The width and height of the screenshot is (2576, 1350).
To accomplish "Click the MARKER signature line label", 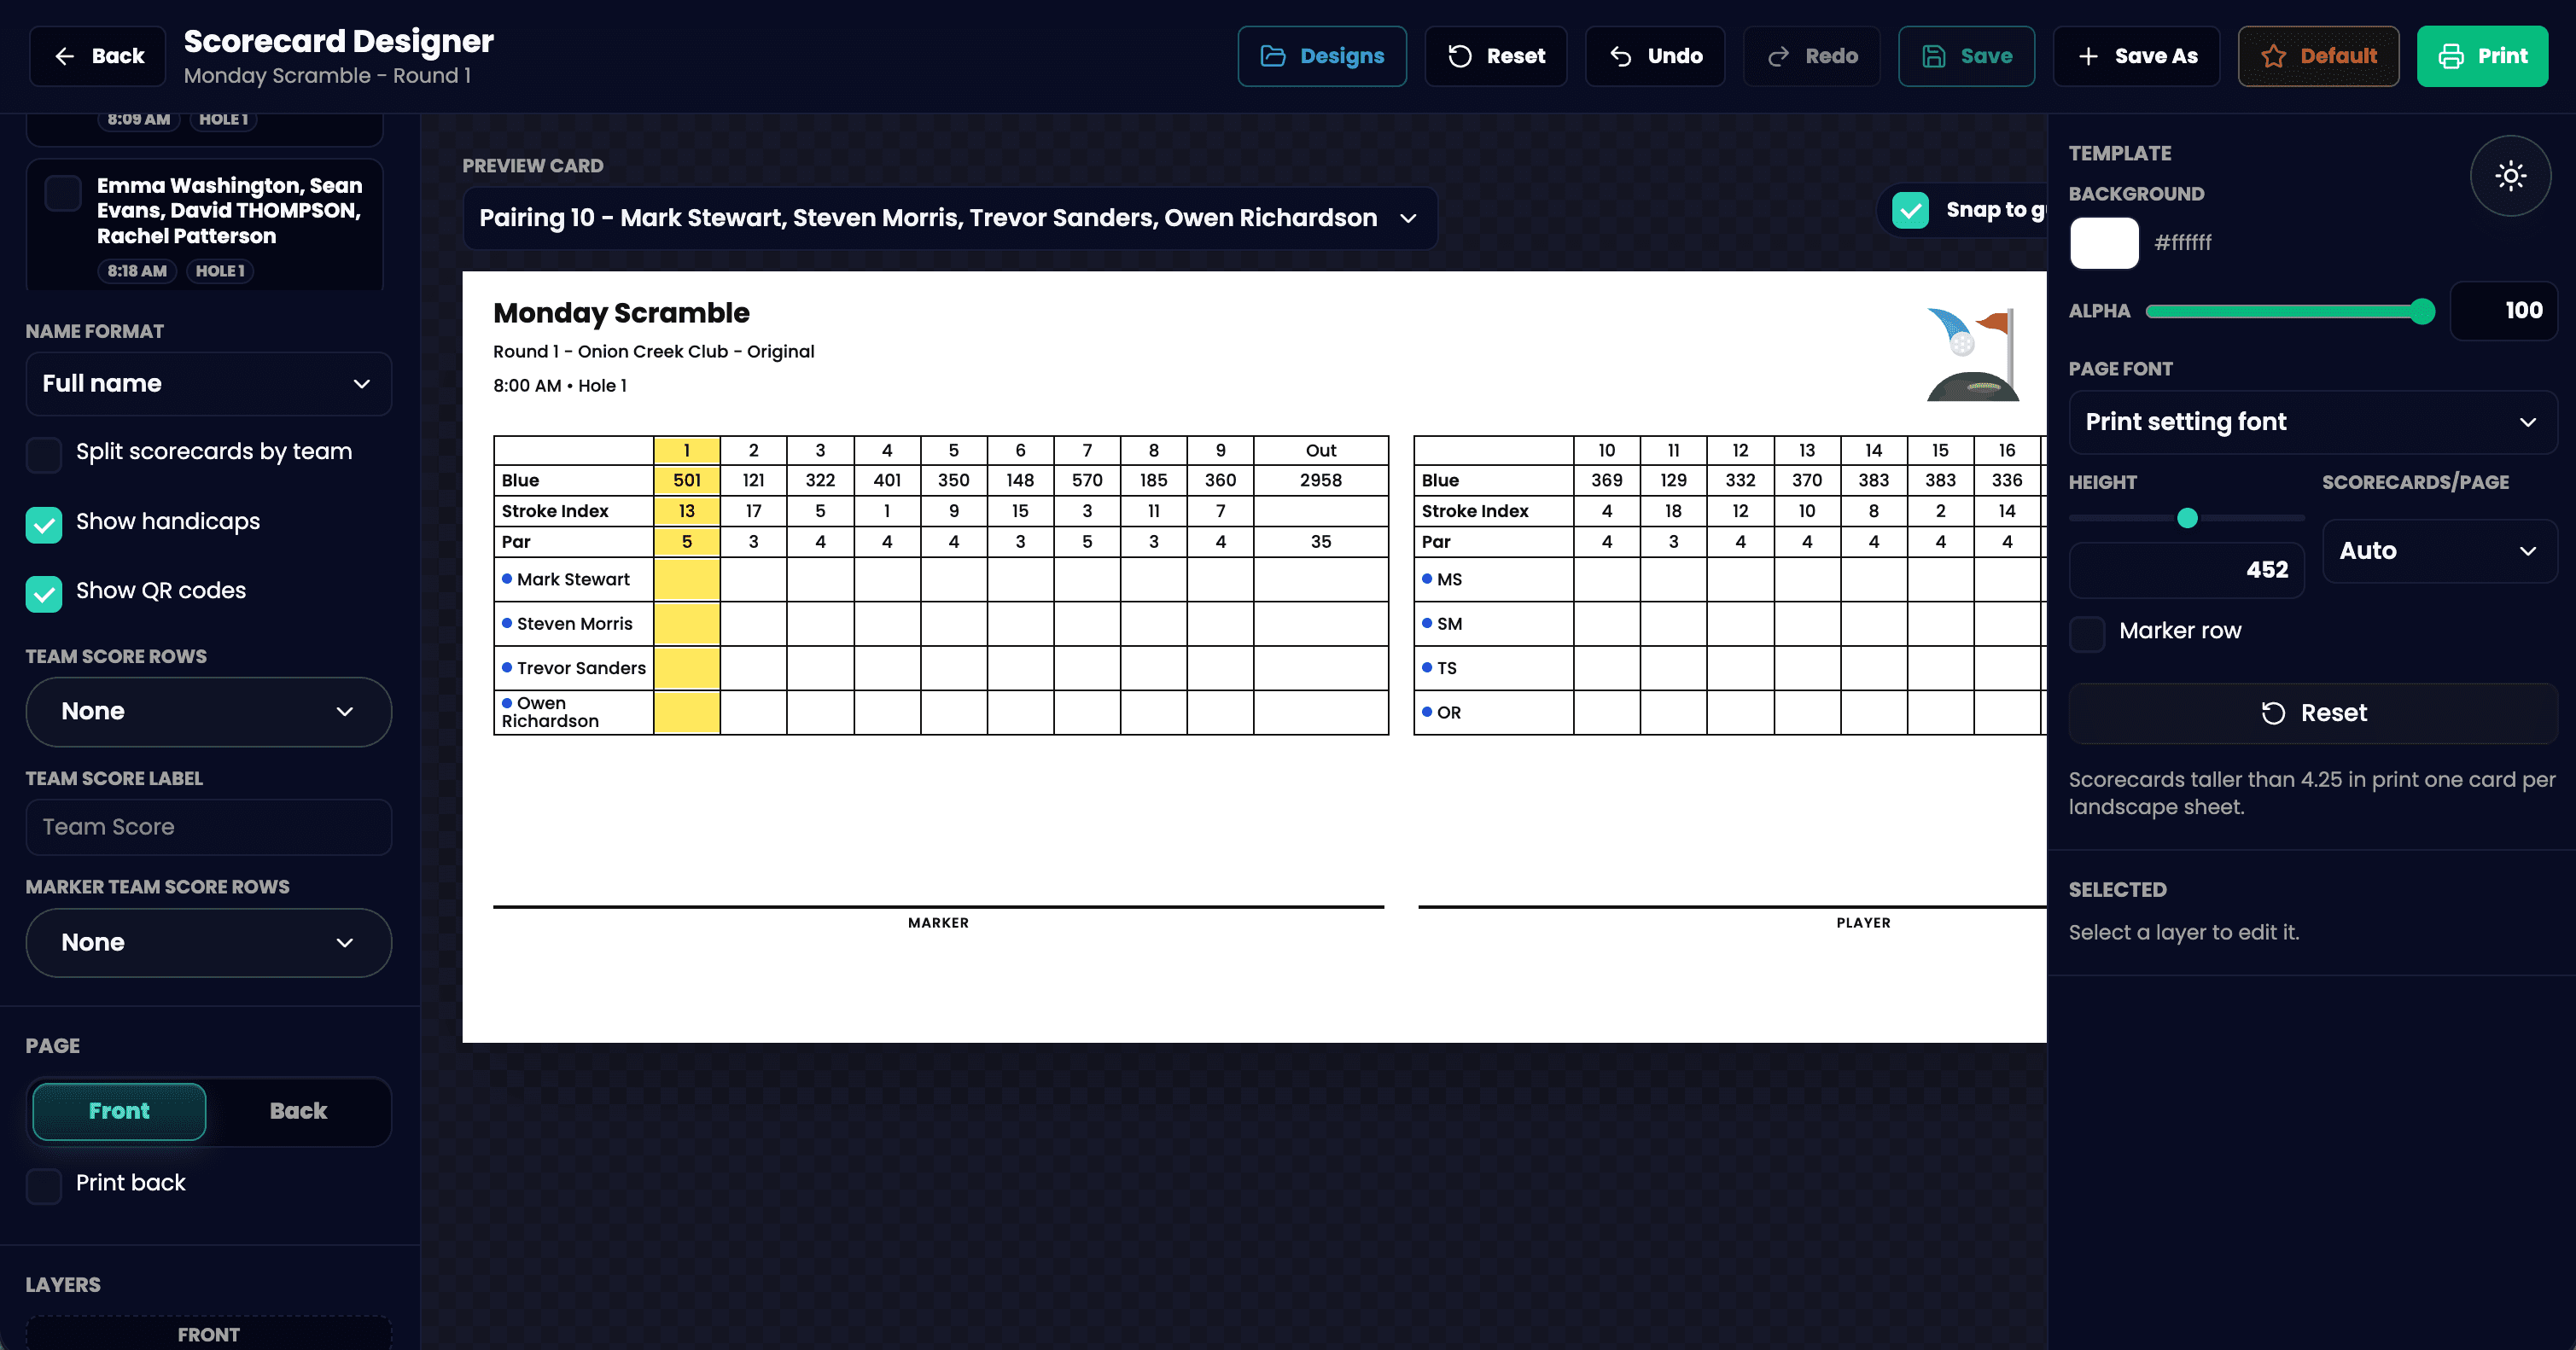I will coord(938,923).
